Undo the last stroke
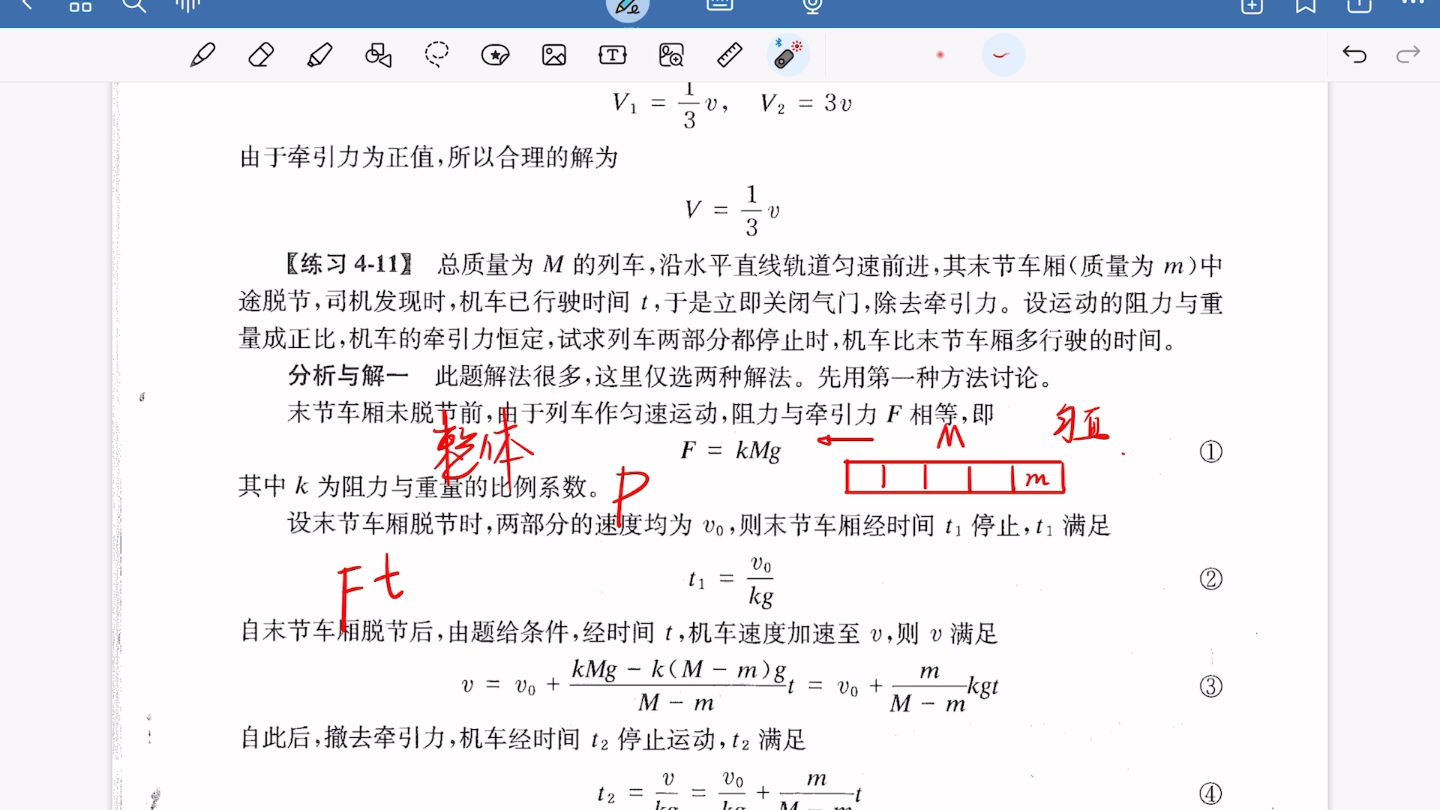Image resolution: width=1440 pixels, height=810 pixels. pos(1354,55)
